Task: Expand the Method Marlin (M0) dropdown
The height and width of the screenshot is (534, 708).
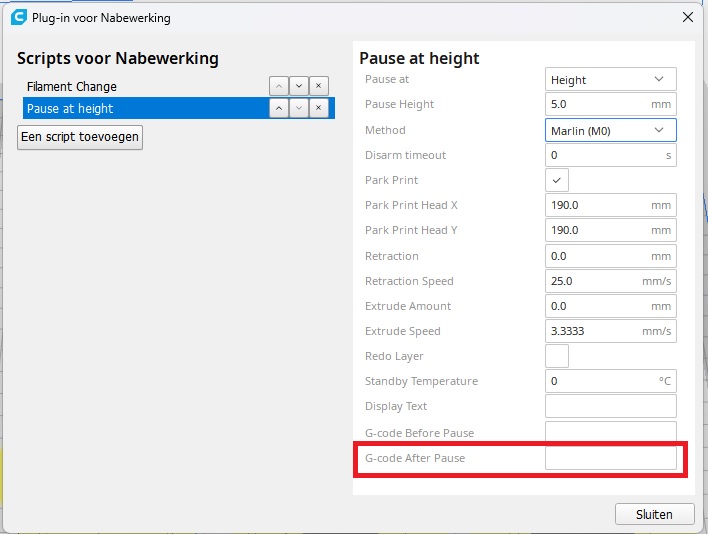Action: [610, 130]
